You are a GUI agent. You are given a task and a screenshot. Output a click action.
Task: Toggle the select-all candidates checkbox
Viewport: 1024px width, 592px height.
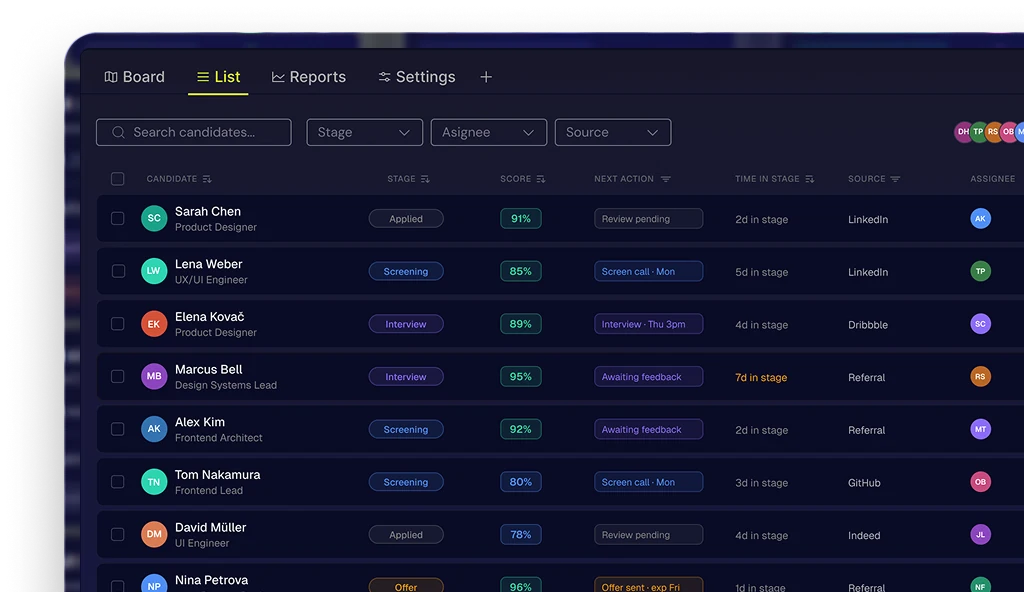pos(118,178)
